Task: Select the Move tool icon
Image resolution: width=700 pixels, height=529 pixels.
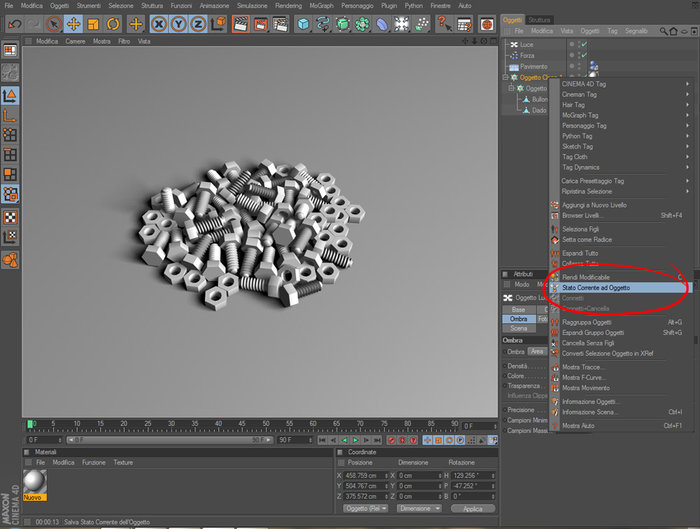Action: [x=73, y=24]
